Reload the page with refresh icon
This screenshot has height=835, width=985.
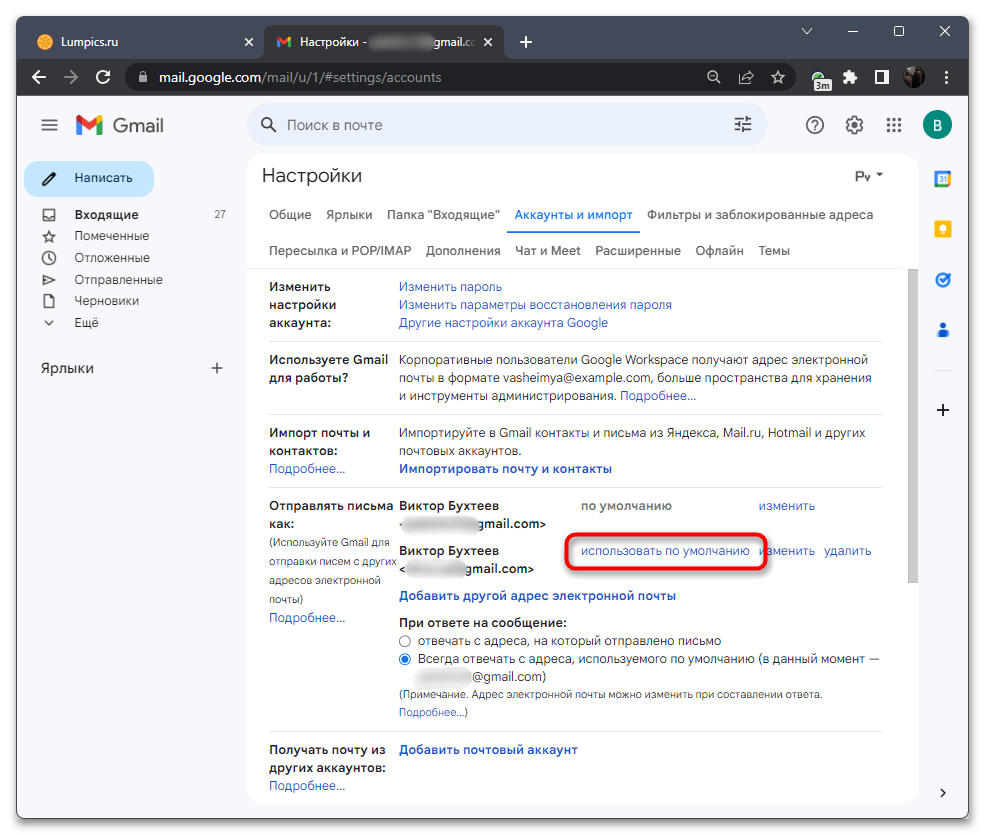[103, 77]
